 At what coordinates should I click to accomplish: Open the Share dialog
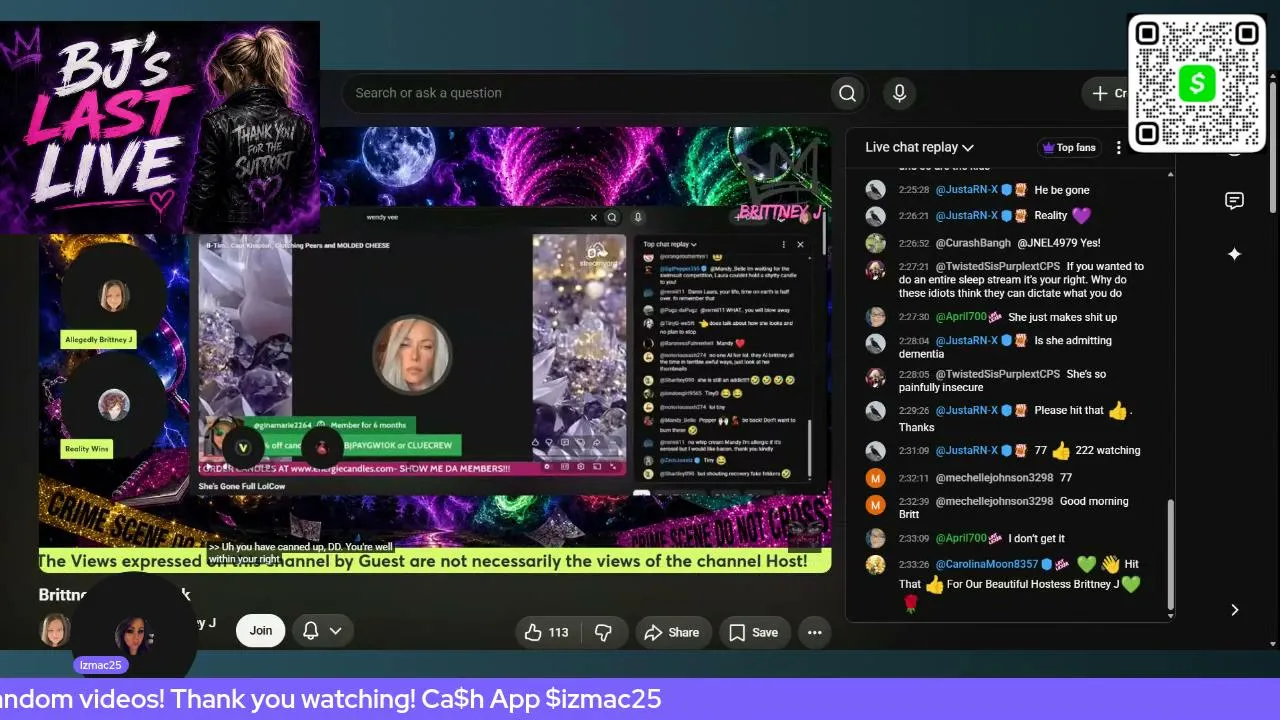click(672, 632)
